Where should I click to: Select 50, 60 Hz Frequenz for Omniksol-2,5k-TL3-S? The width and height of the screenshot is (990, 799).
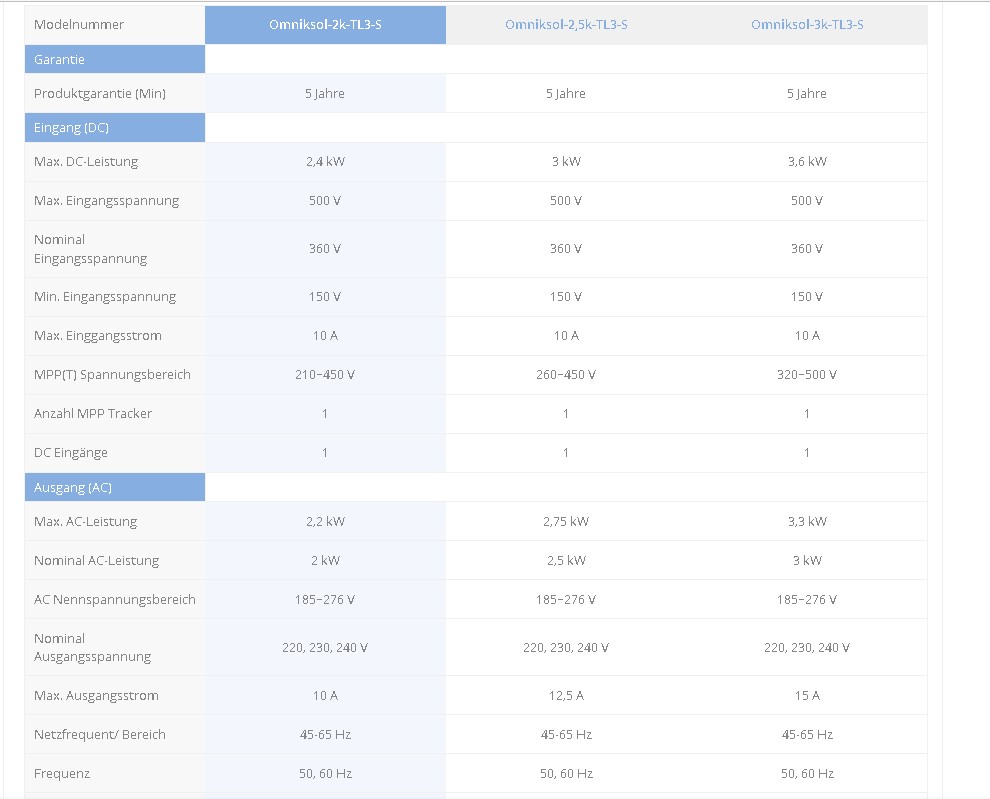pos(566,774)
